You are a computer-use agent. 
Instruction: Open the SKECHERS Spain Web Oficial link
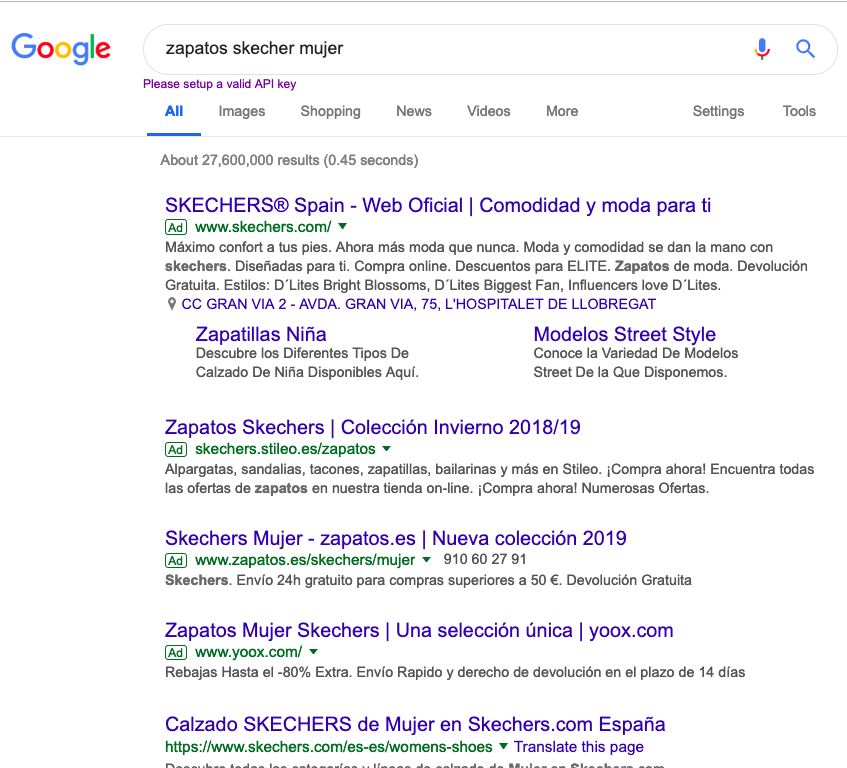coord(438,205)
